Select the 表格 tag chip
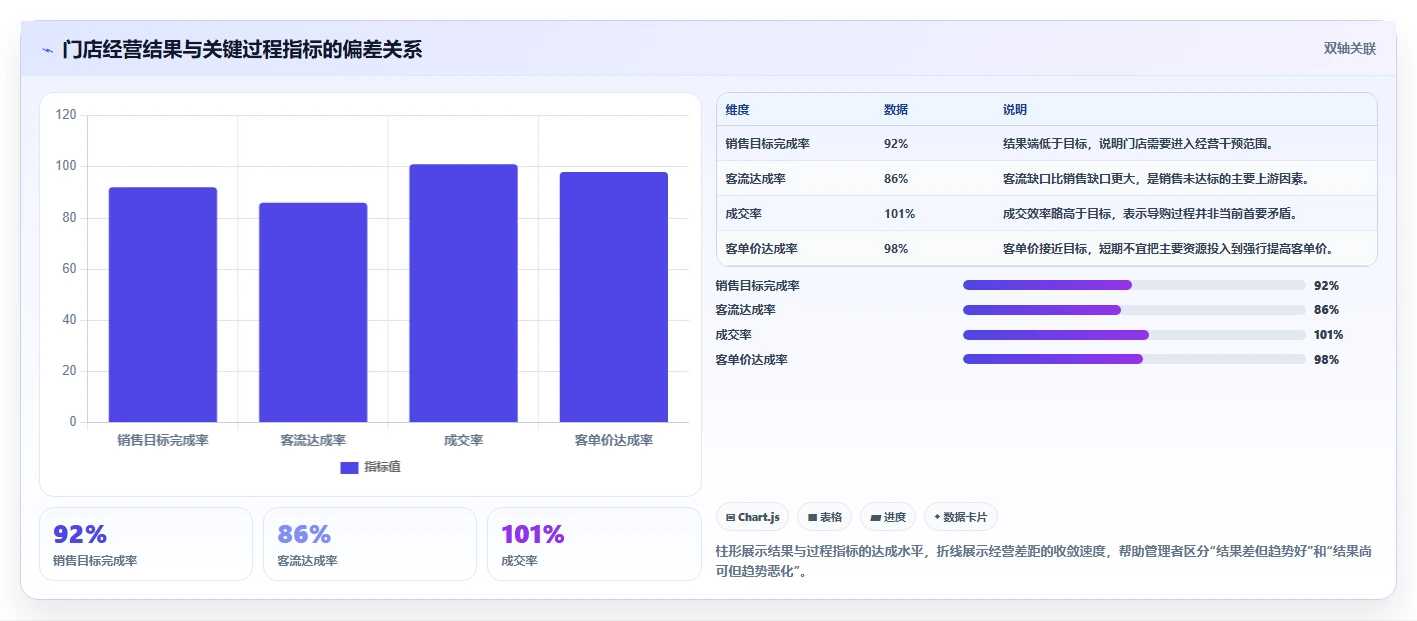Image resolution: width=1417 pixels, height=621 pixels. point(825,517)
